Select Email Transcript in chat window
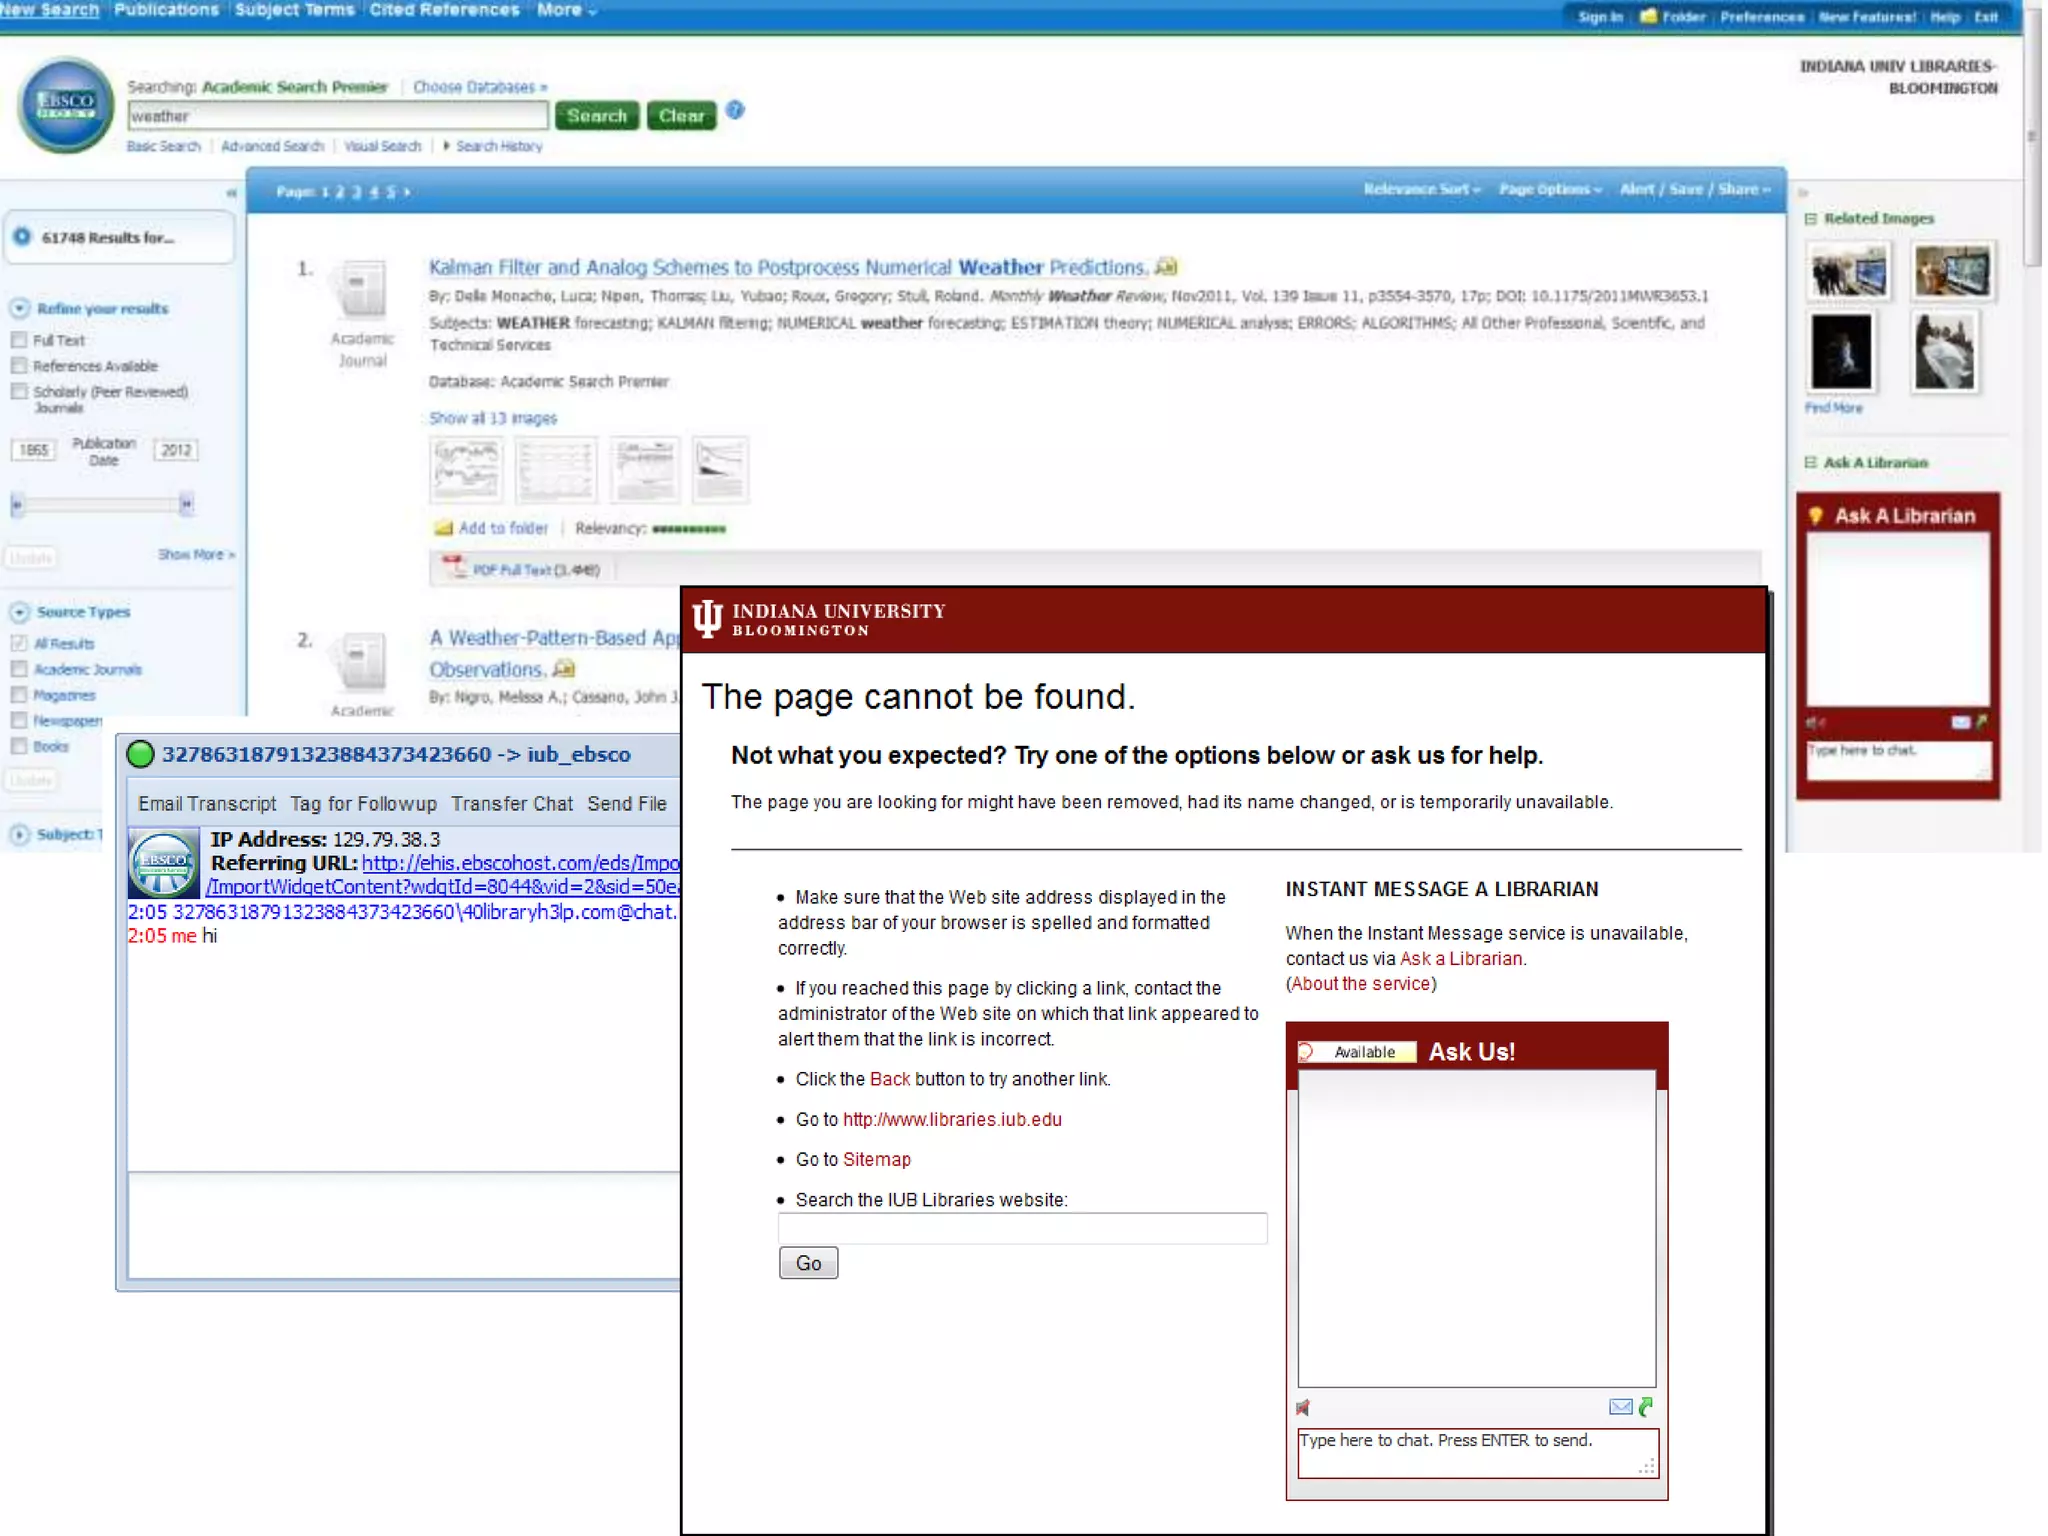Screen dimensions: 2048x1536 click(207, 804)
